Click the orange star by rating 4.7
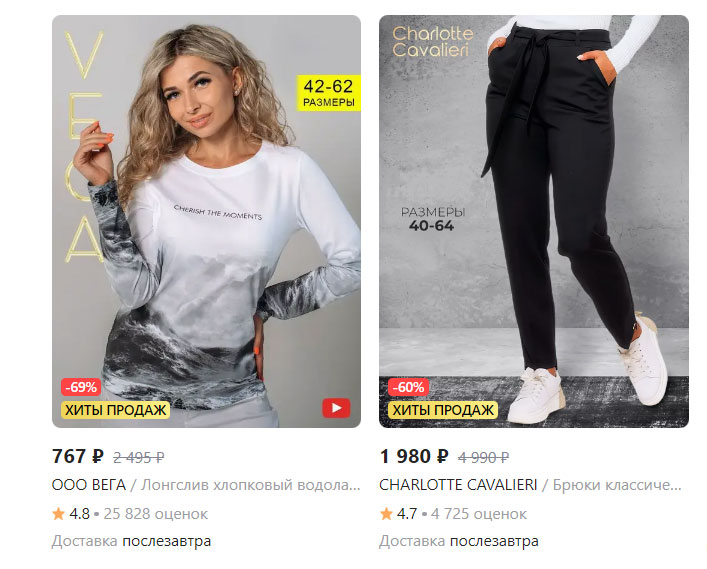Screen dimensions: 707x569 (386, 514)
